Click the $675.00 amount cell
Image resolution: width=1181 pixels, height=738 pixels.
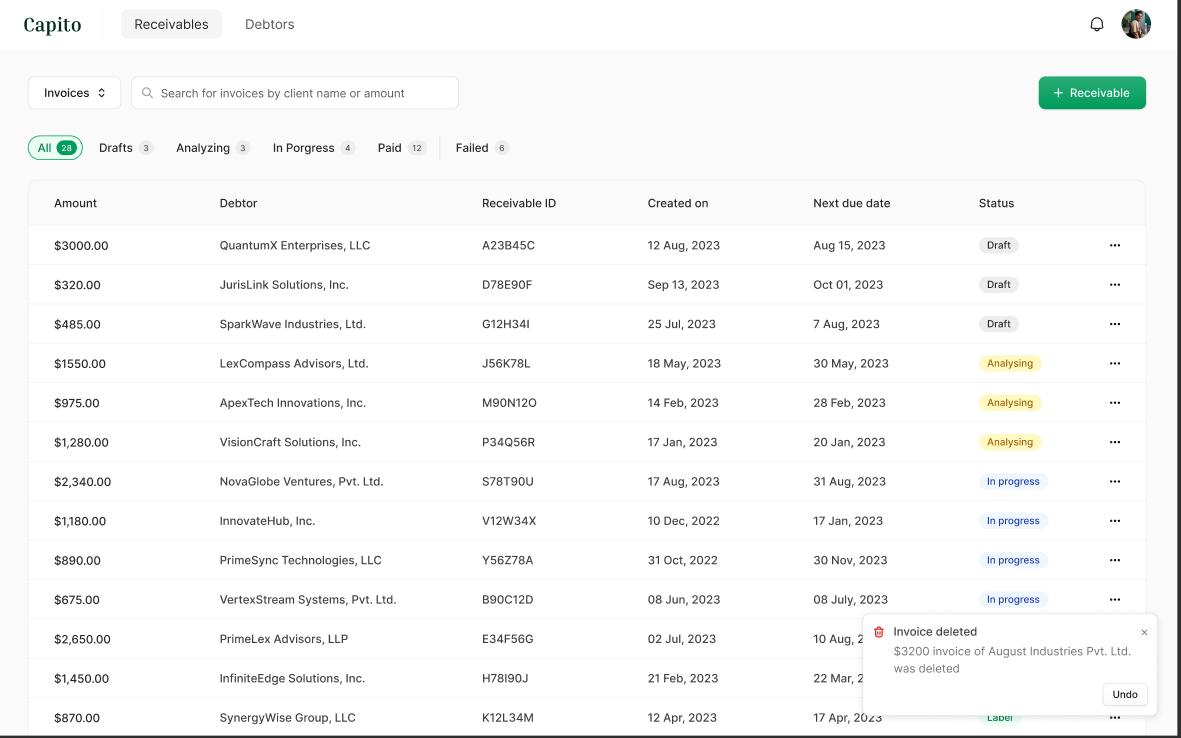[x=77, y=599]
